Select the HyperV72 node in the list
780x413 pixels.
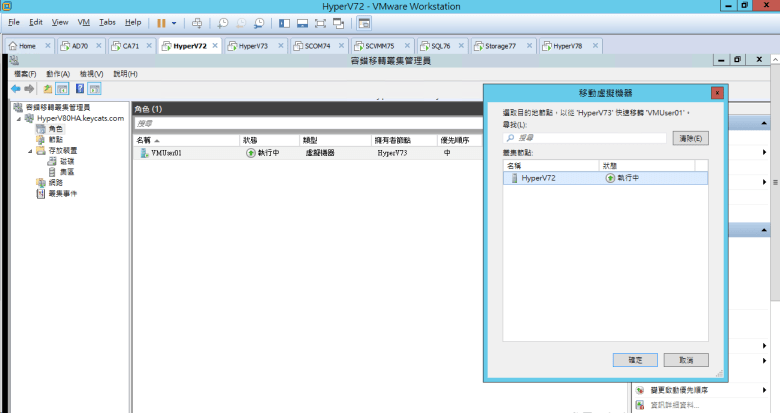coord(539,178)
